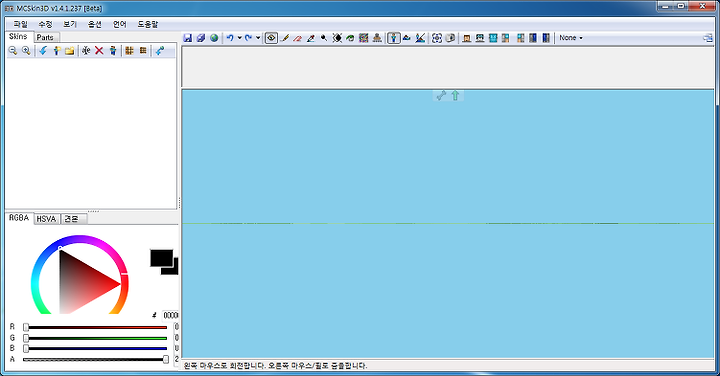Screen dimensions: 720x376
Task: Select the Camera view (eye) tool
Action: (271, 38)
